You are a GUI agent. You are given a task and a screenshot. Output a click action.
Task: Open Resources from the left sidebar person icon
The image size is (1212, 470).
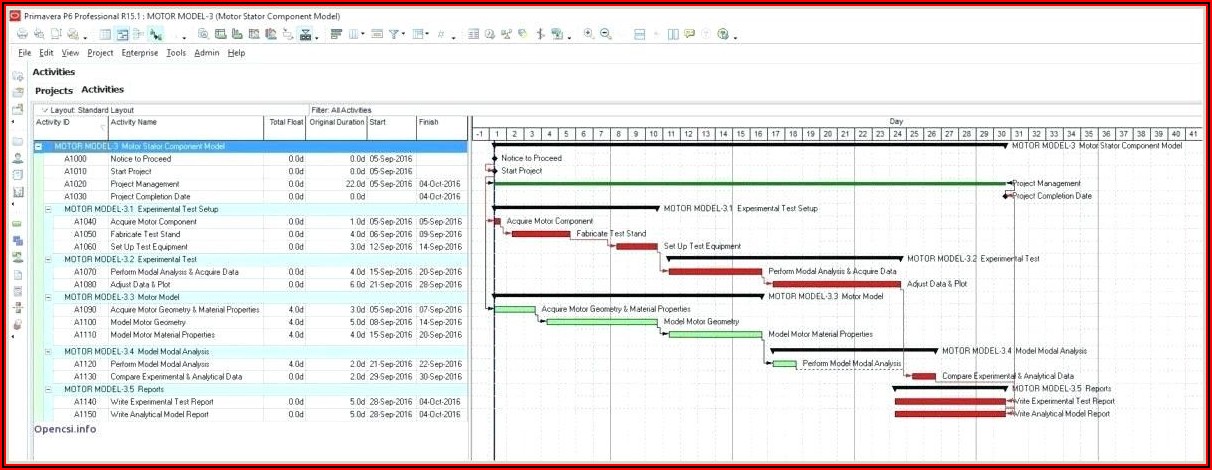tap(17, 158)
